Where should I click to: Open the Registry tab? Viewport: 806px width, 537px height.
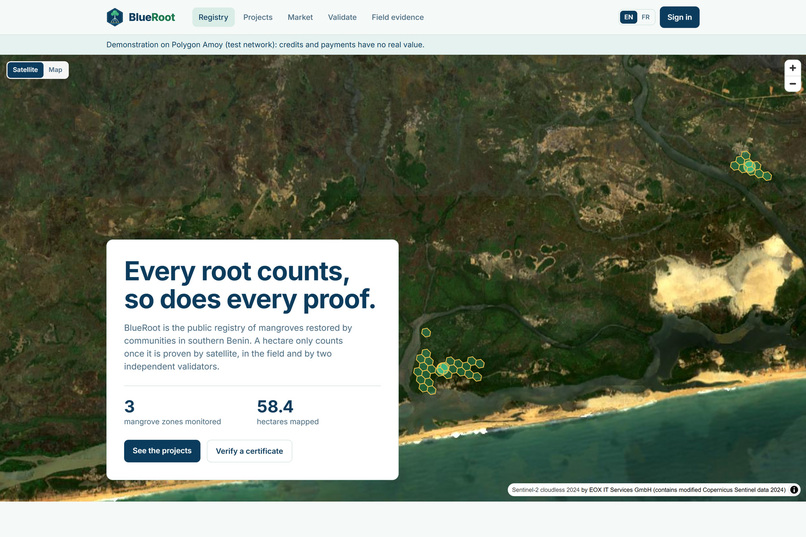click(213, 17)
